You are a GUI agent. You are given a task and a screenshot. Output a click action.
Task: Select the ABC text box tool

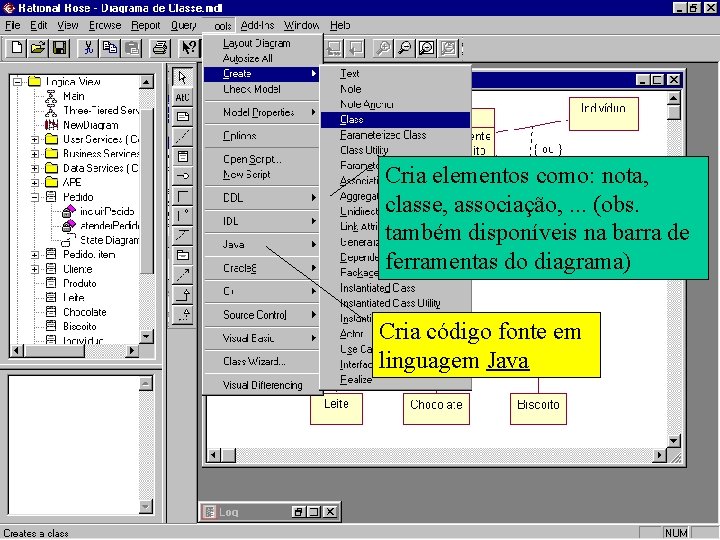pos(183,97)
